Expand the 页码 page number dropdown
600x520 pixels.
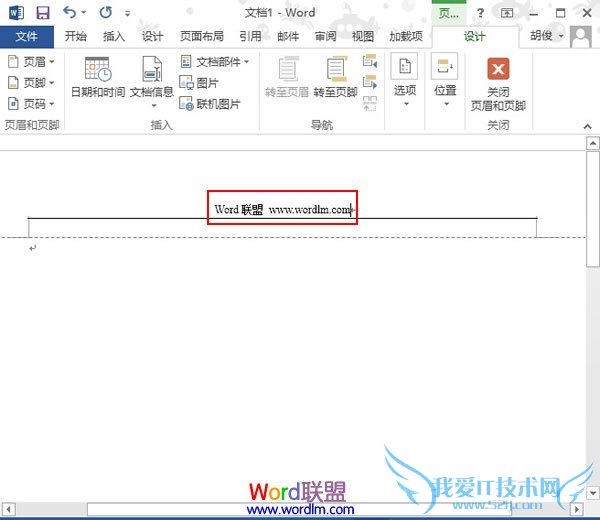(x=31, y=104)
